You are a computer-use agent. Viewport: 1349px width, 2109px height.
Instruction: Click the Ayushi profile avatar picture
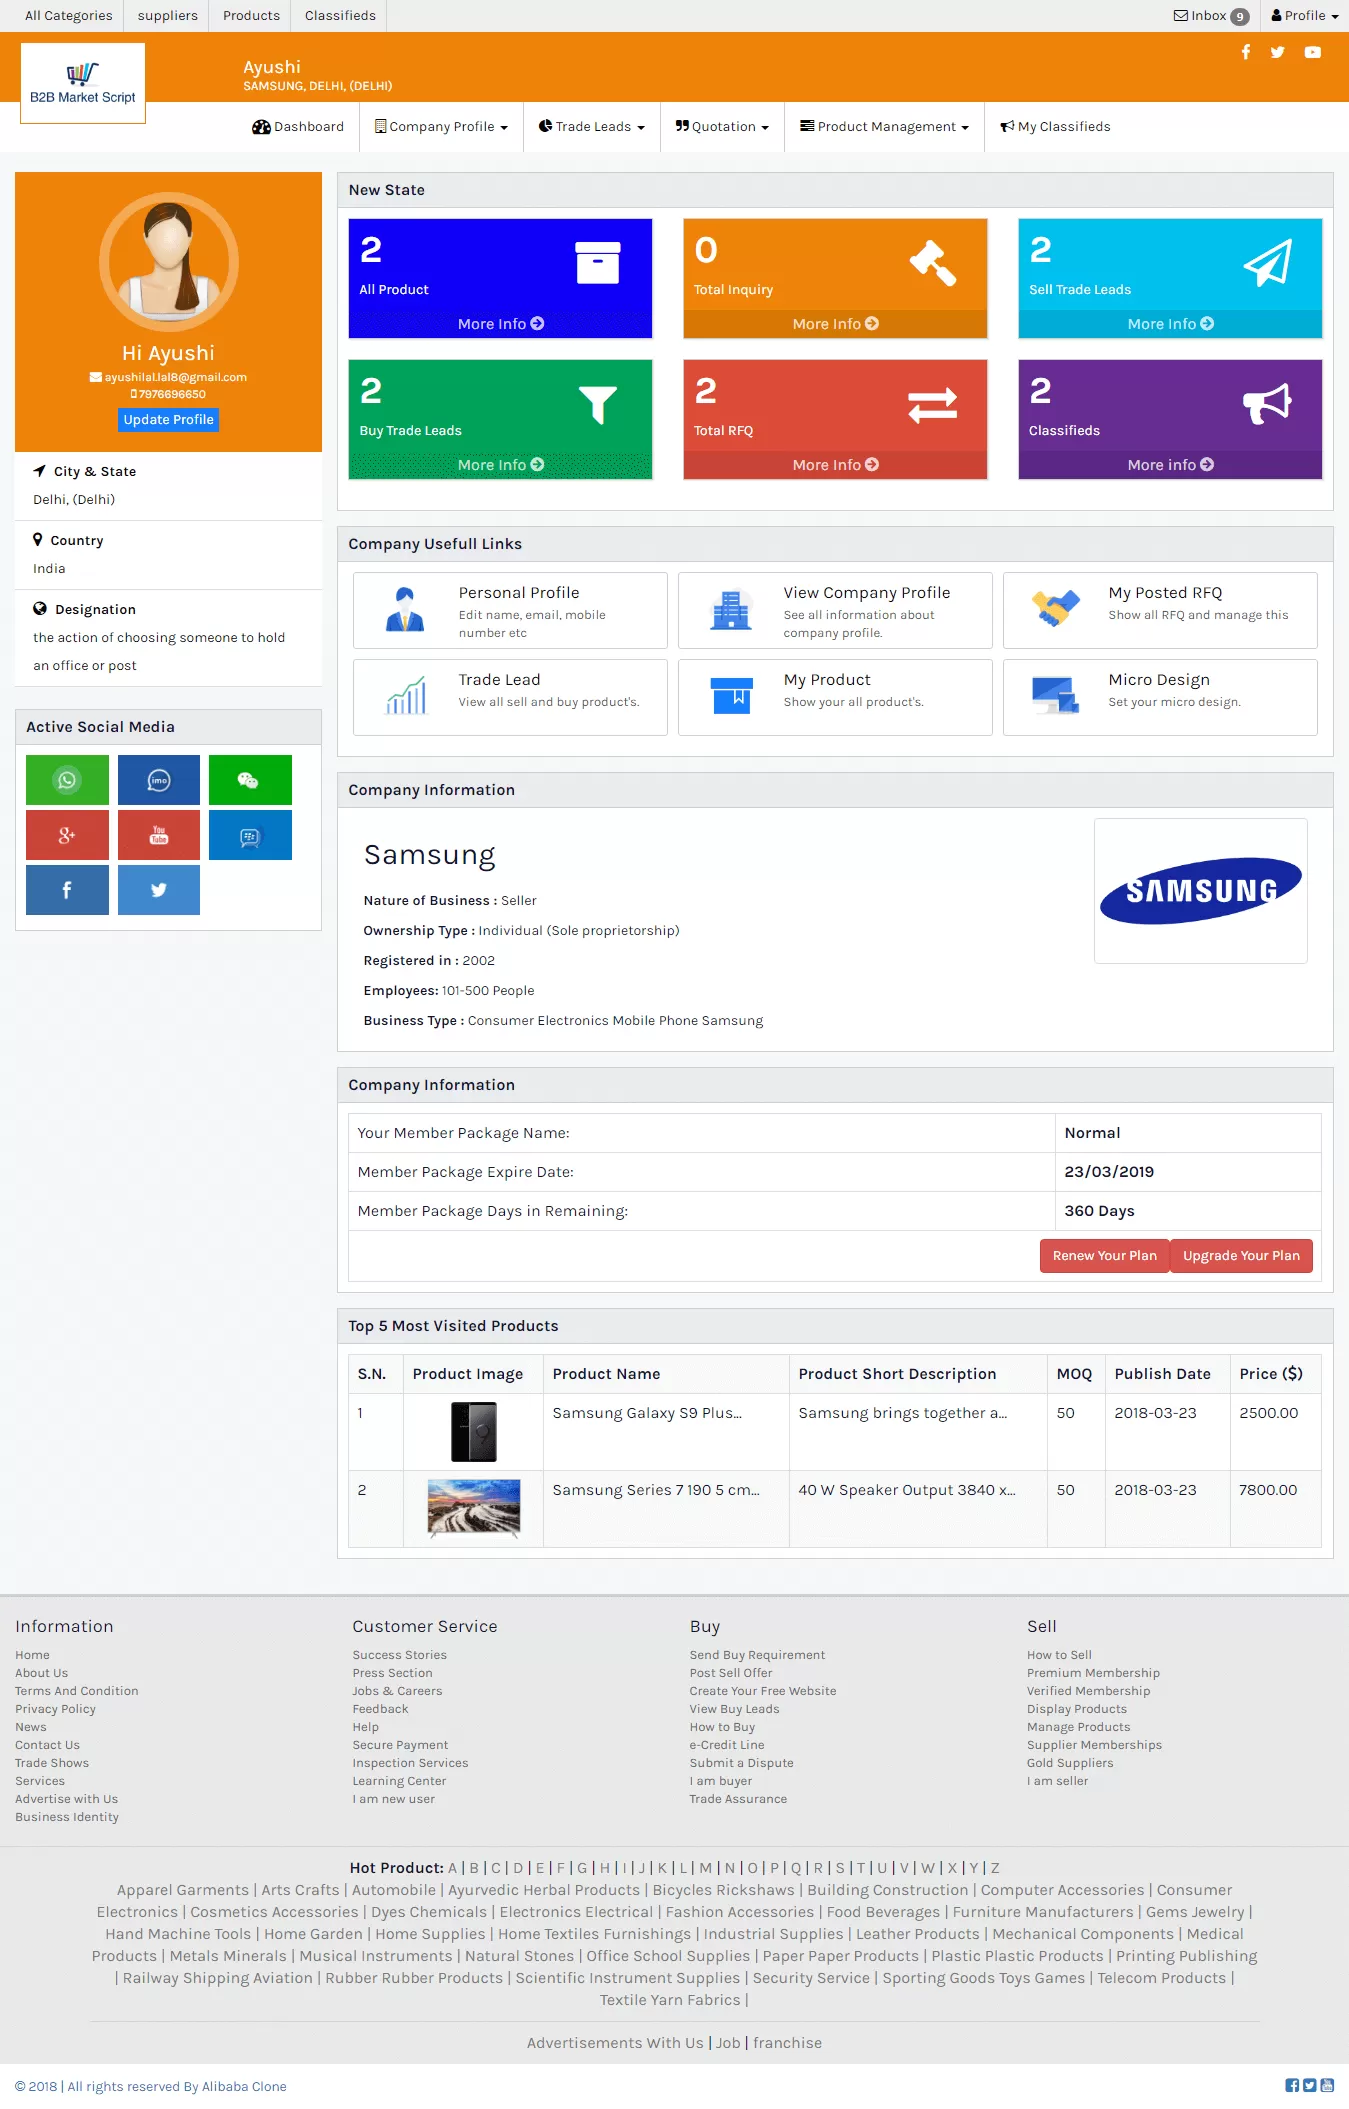tap(169, 262)
